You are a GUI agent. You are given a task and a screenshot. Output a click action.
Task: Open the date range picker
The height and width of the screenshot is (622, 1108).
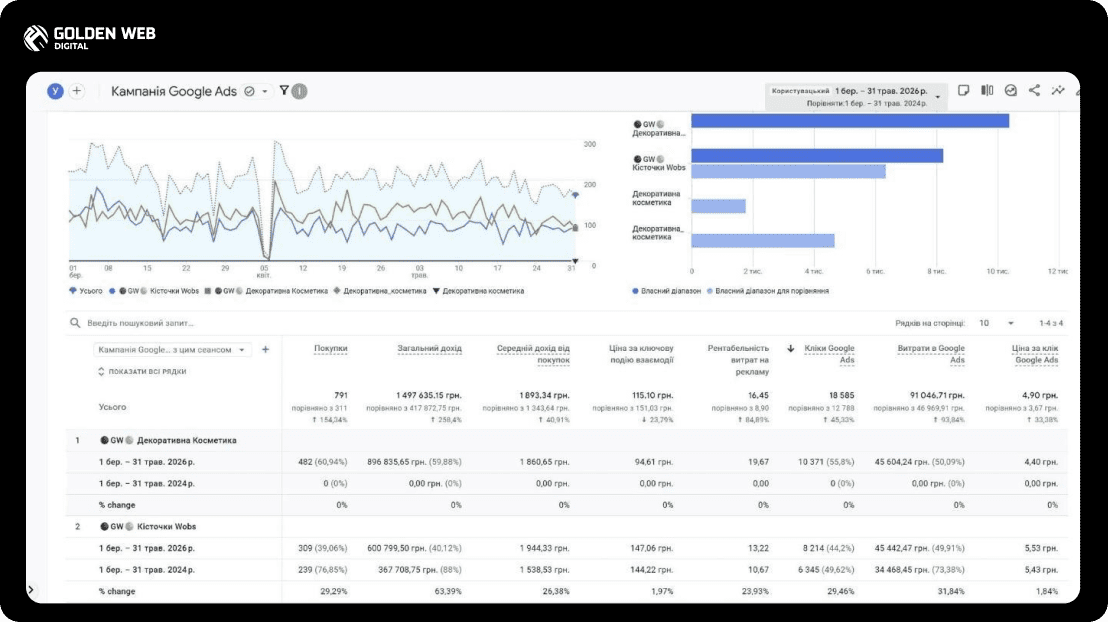856,96
